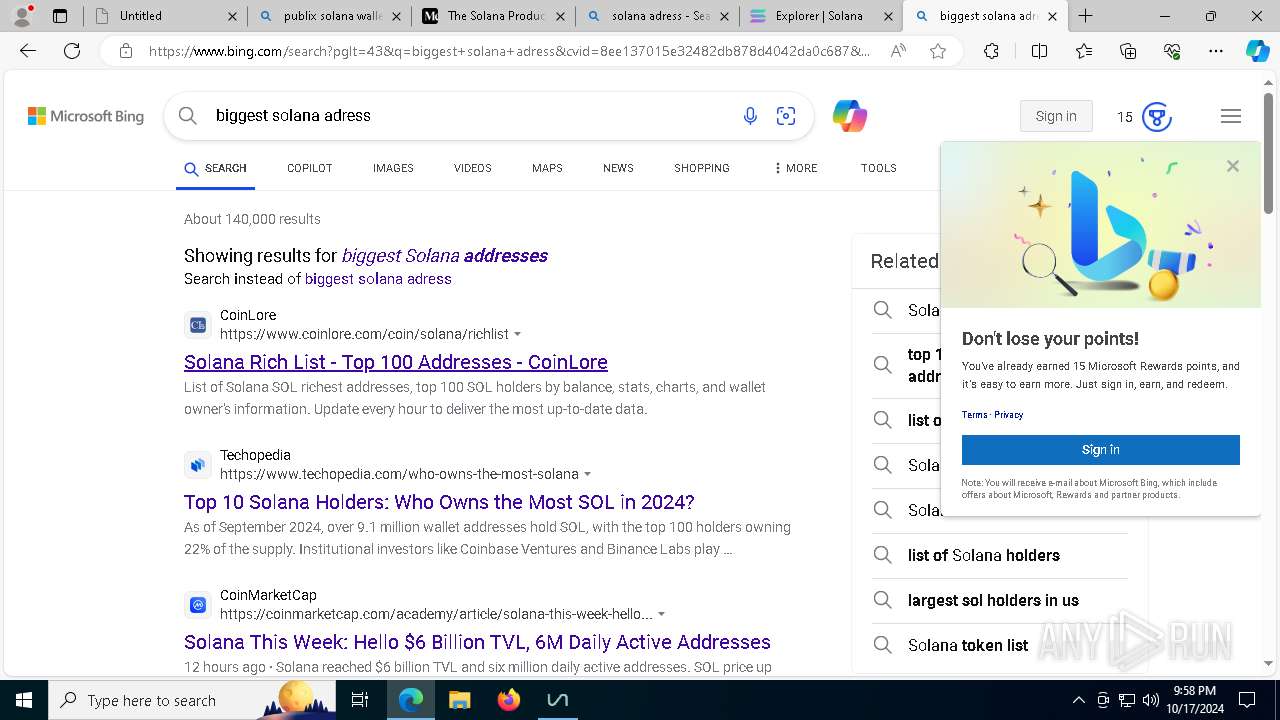Image resolution: width=1280 pixels, height=720 pixels.
Task: Open Collections icon
Action: [1128, 51]
